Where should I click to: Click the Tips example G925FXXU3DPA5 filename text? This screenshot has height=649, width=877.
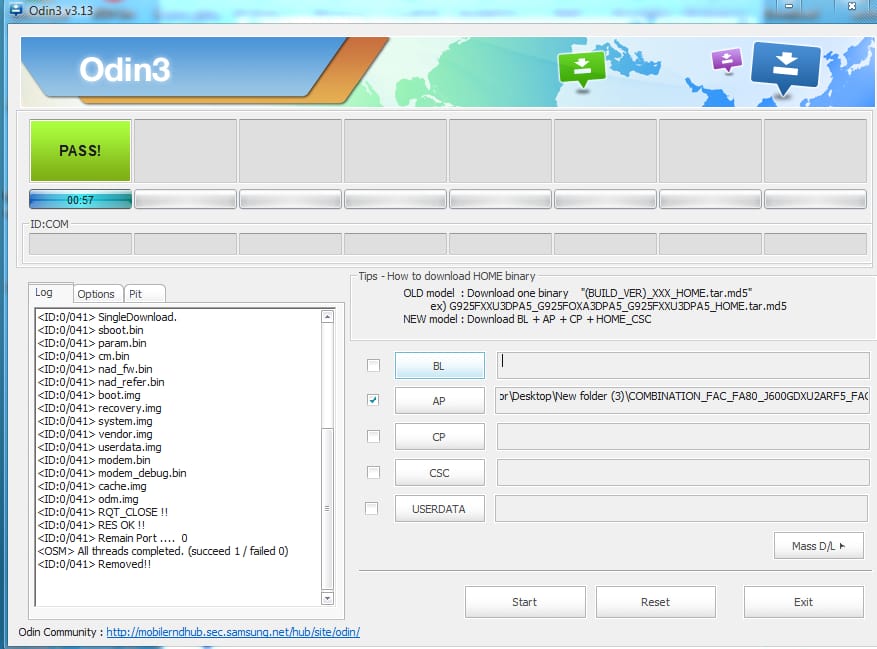pos(617,306)
